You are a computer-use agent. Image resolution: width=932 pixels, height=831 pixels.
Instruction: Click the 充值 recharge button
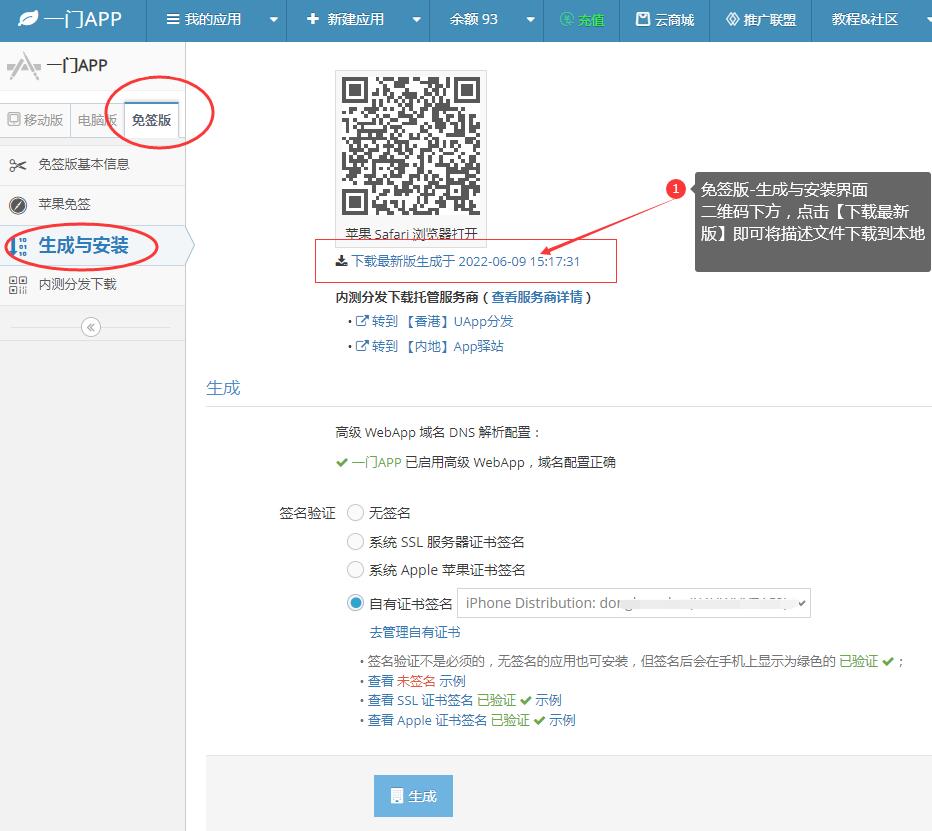coord(582,20)
